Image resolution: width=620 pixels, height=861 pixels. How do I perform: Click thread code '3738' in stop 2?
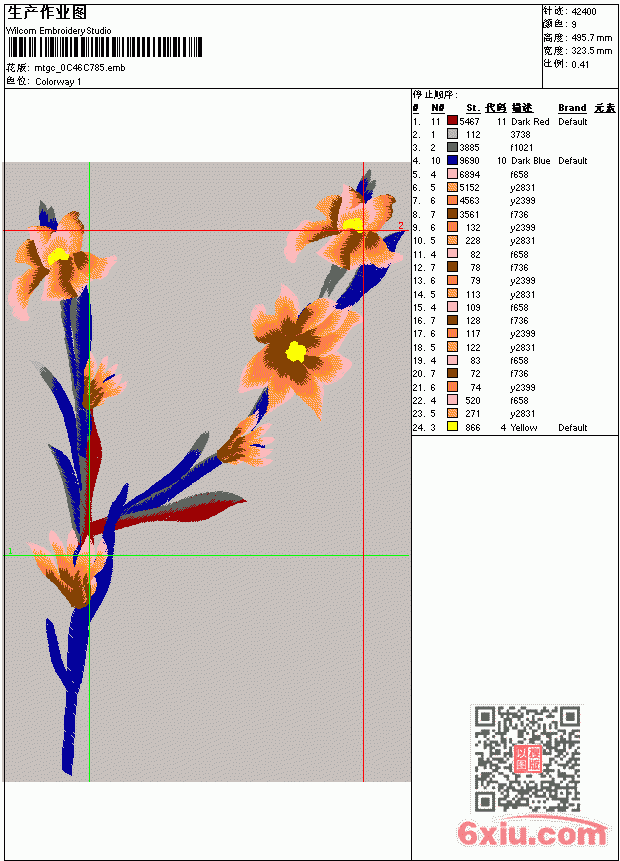tap(520, 135)
